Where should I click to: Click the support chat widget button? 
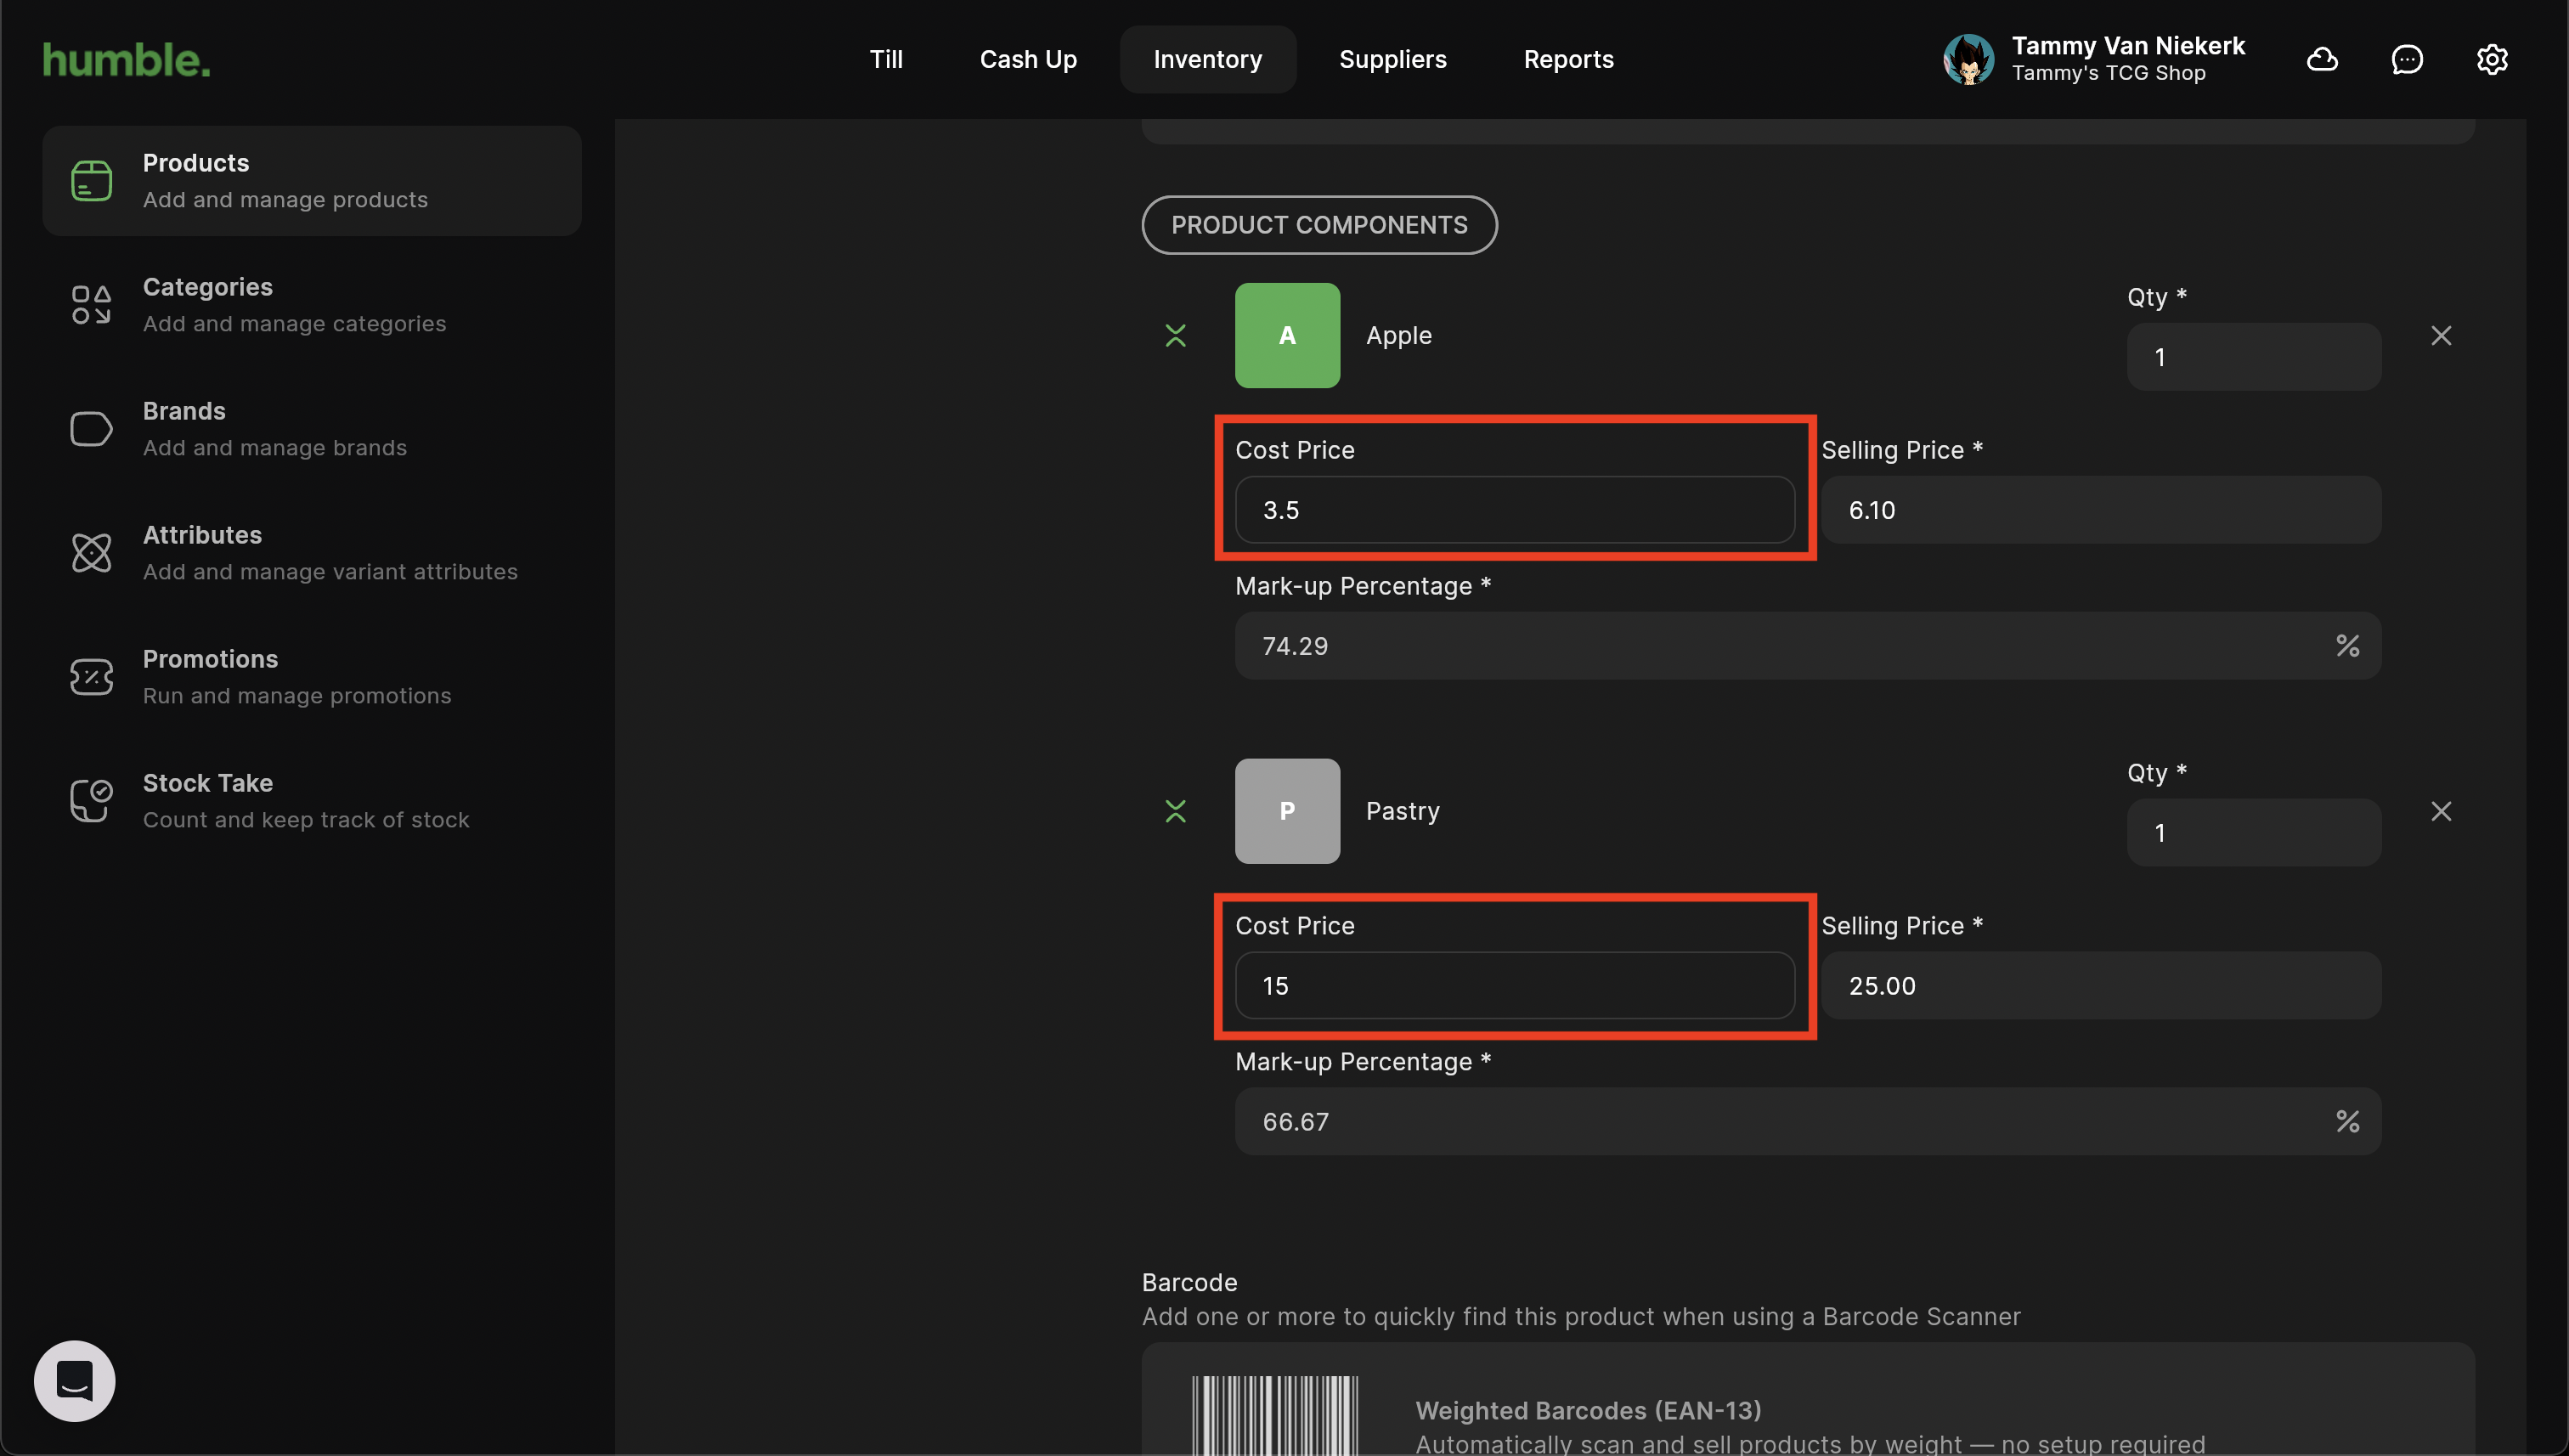coord(75,1381)
